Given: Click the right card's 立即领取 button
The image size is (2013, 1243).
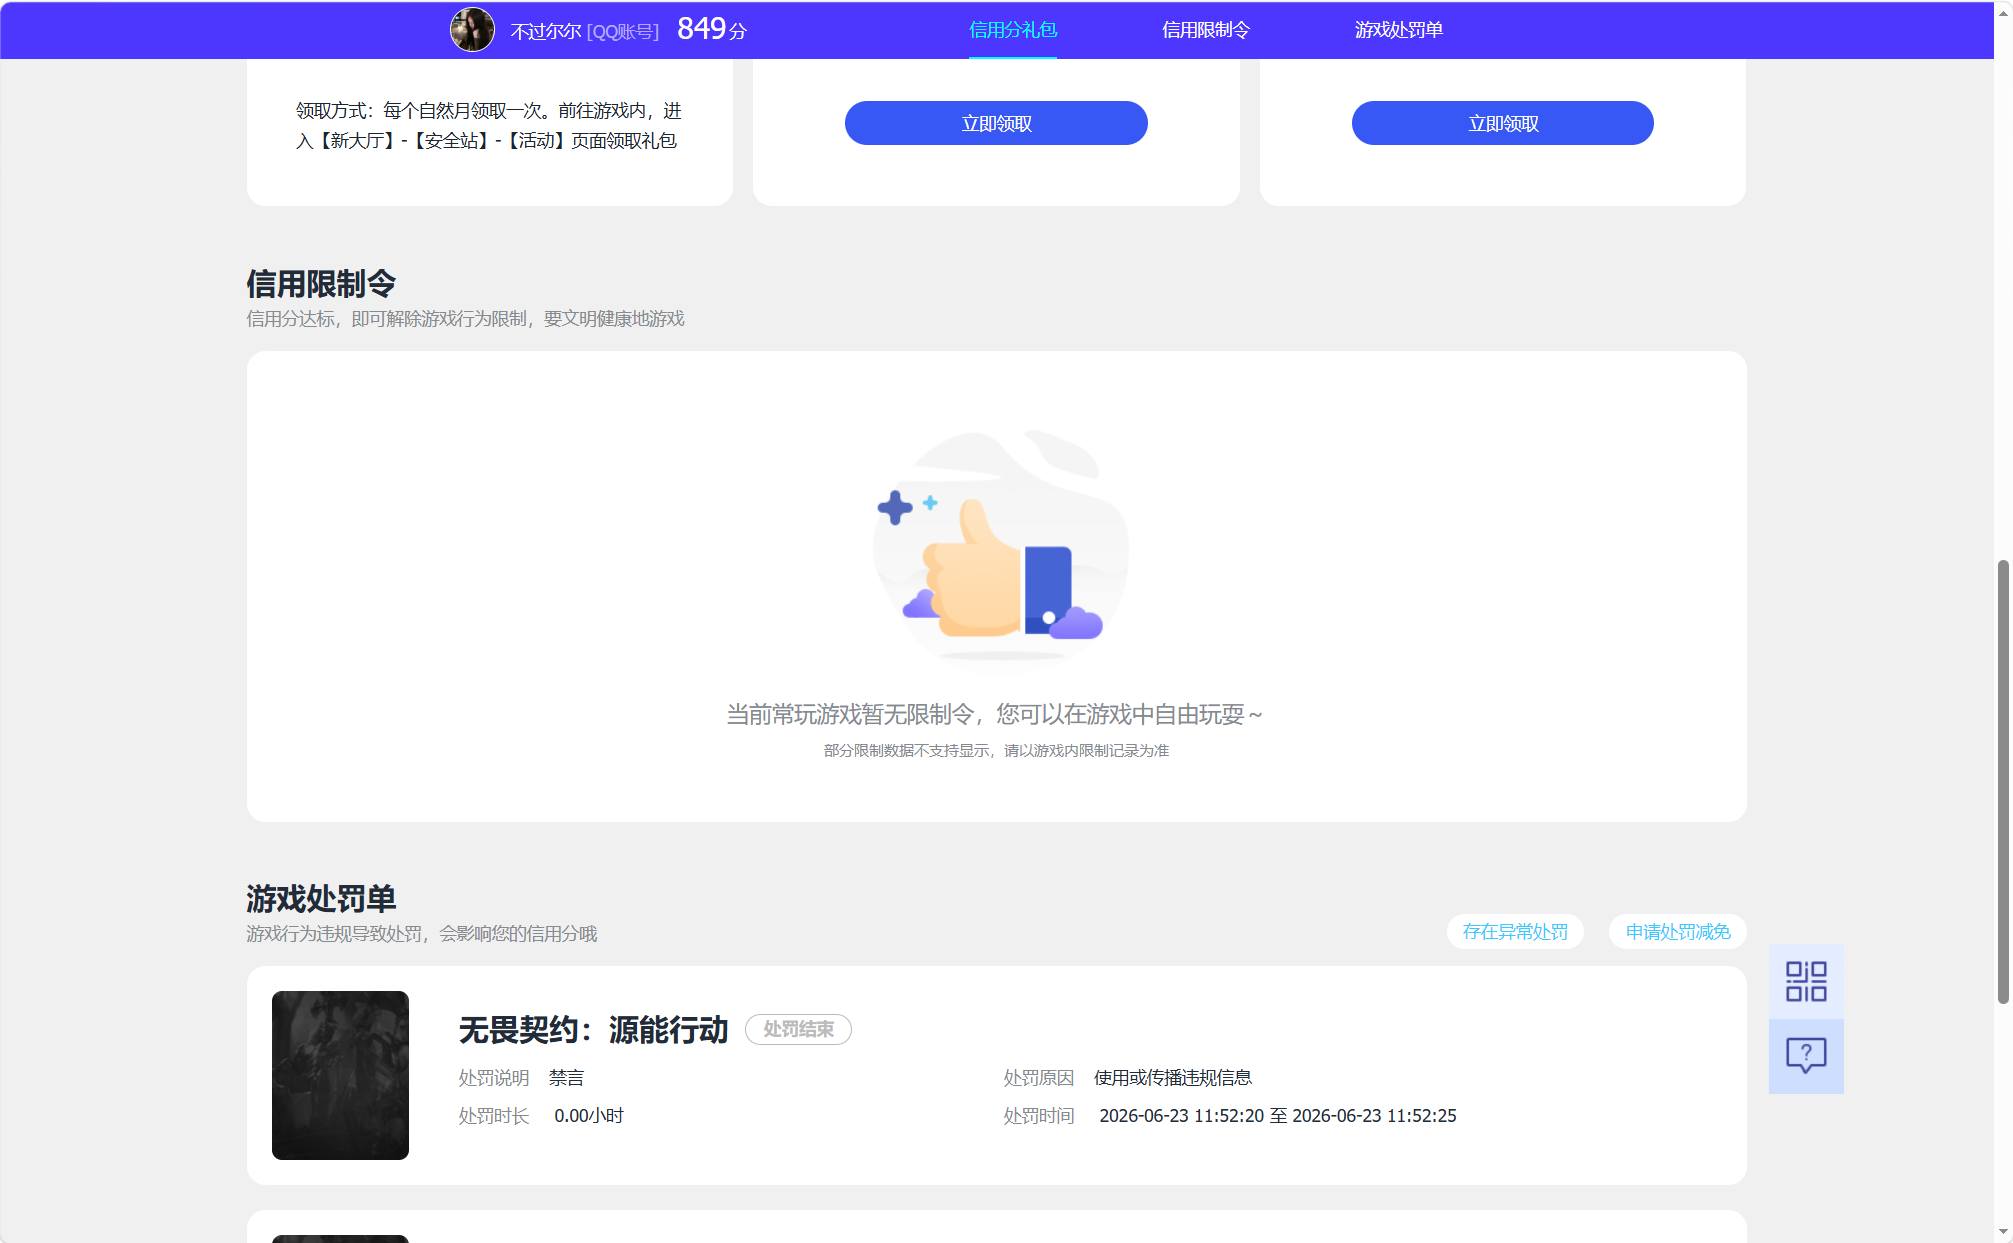Looking at the screenshot, I should pos(1502,123).
